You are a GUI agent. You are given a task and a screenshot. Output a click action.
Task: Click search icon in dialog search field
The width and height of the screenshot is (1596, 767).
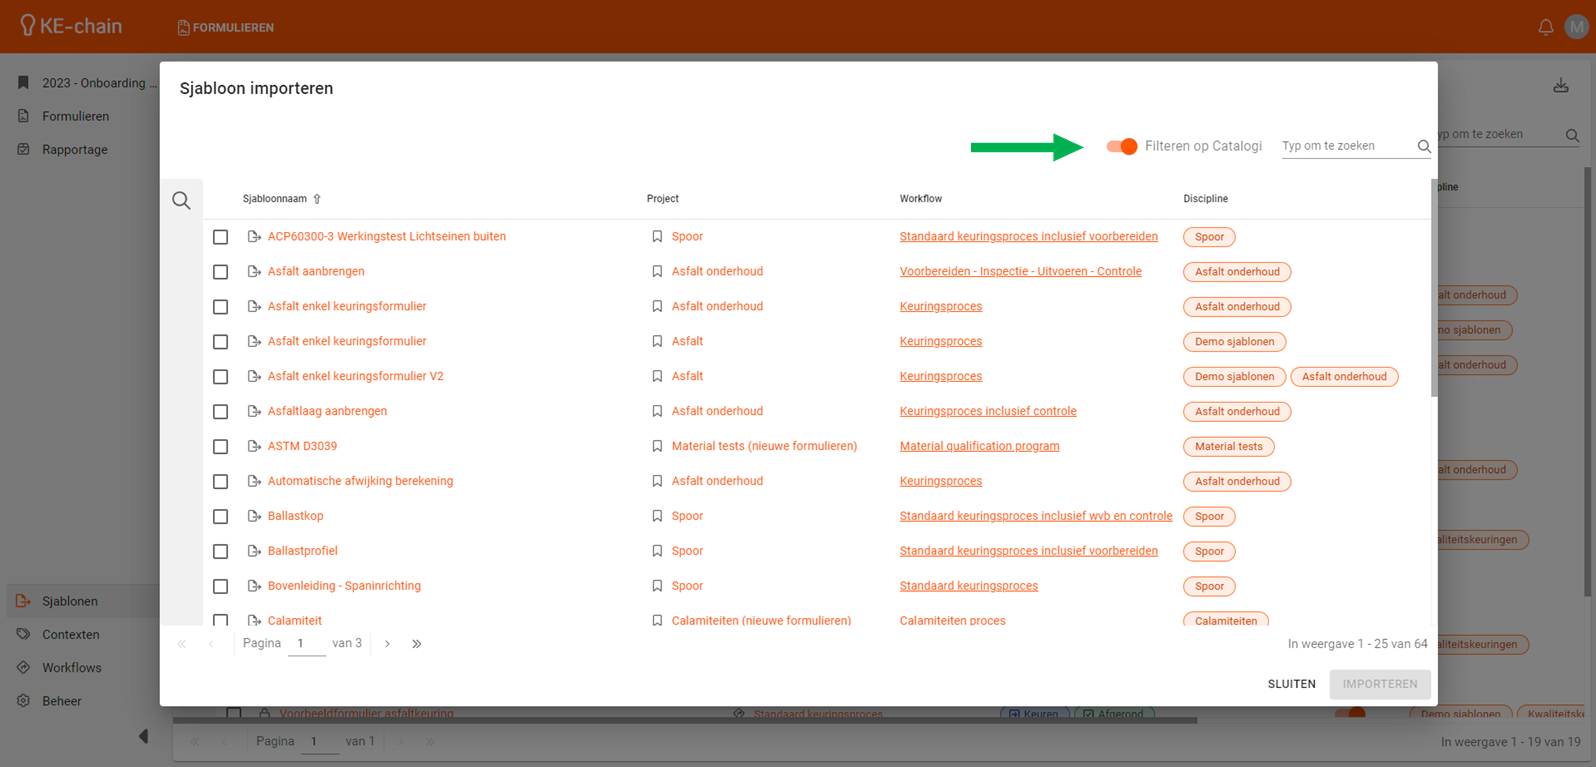pyautogui.click(x=1423, y=147)
